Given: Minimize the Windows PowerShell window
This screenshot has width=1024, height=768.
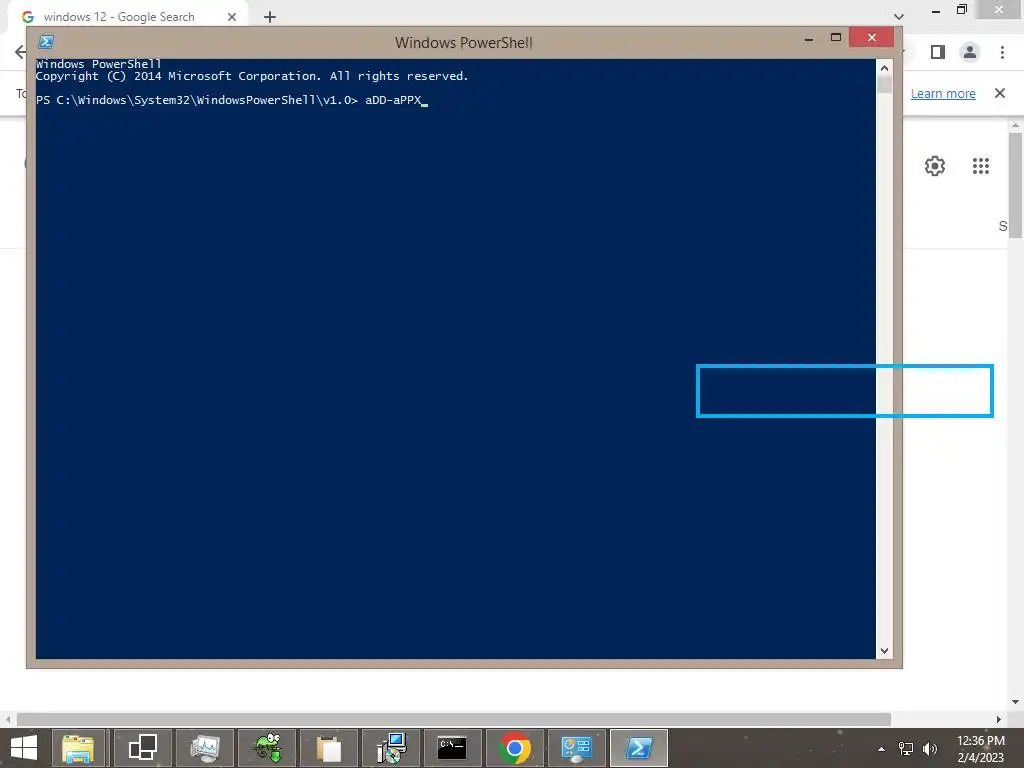Looking at the screenshot, I should click(x=809, y=39).
